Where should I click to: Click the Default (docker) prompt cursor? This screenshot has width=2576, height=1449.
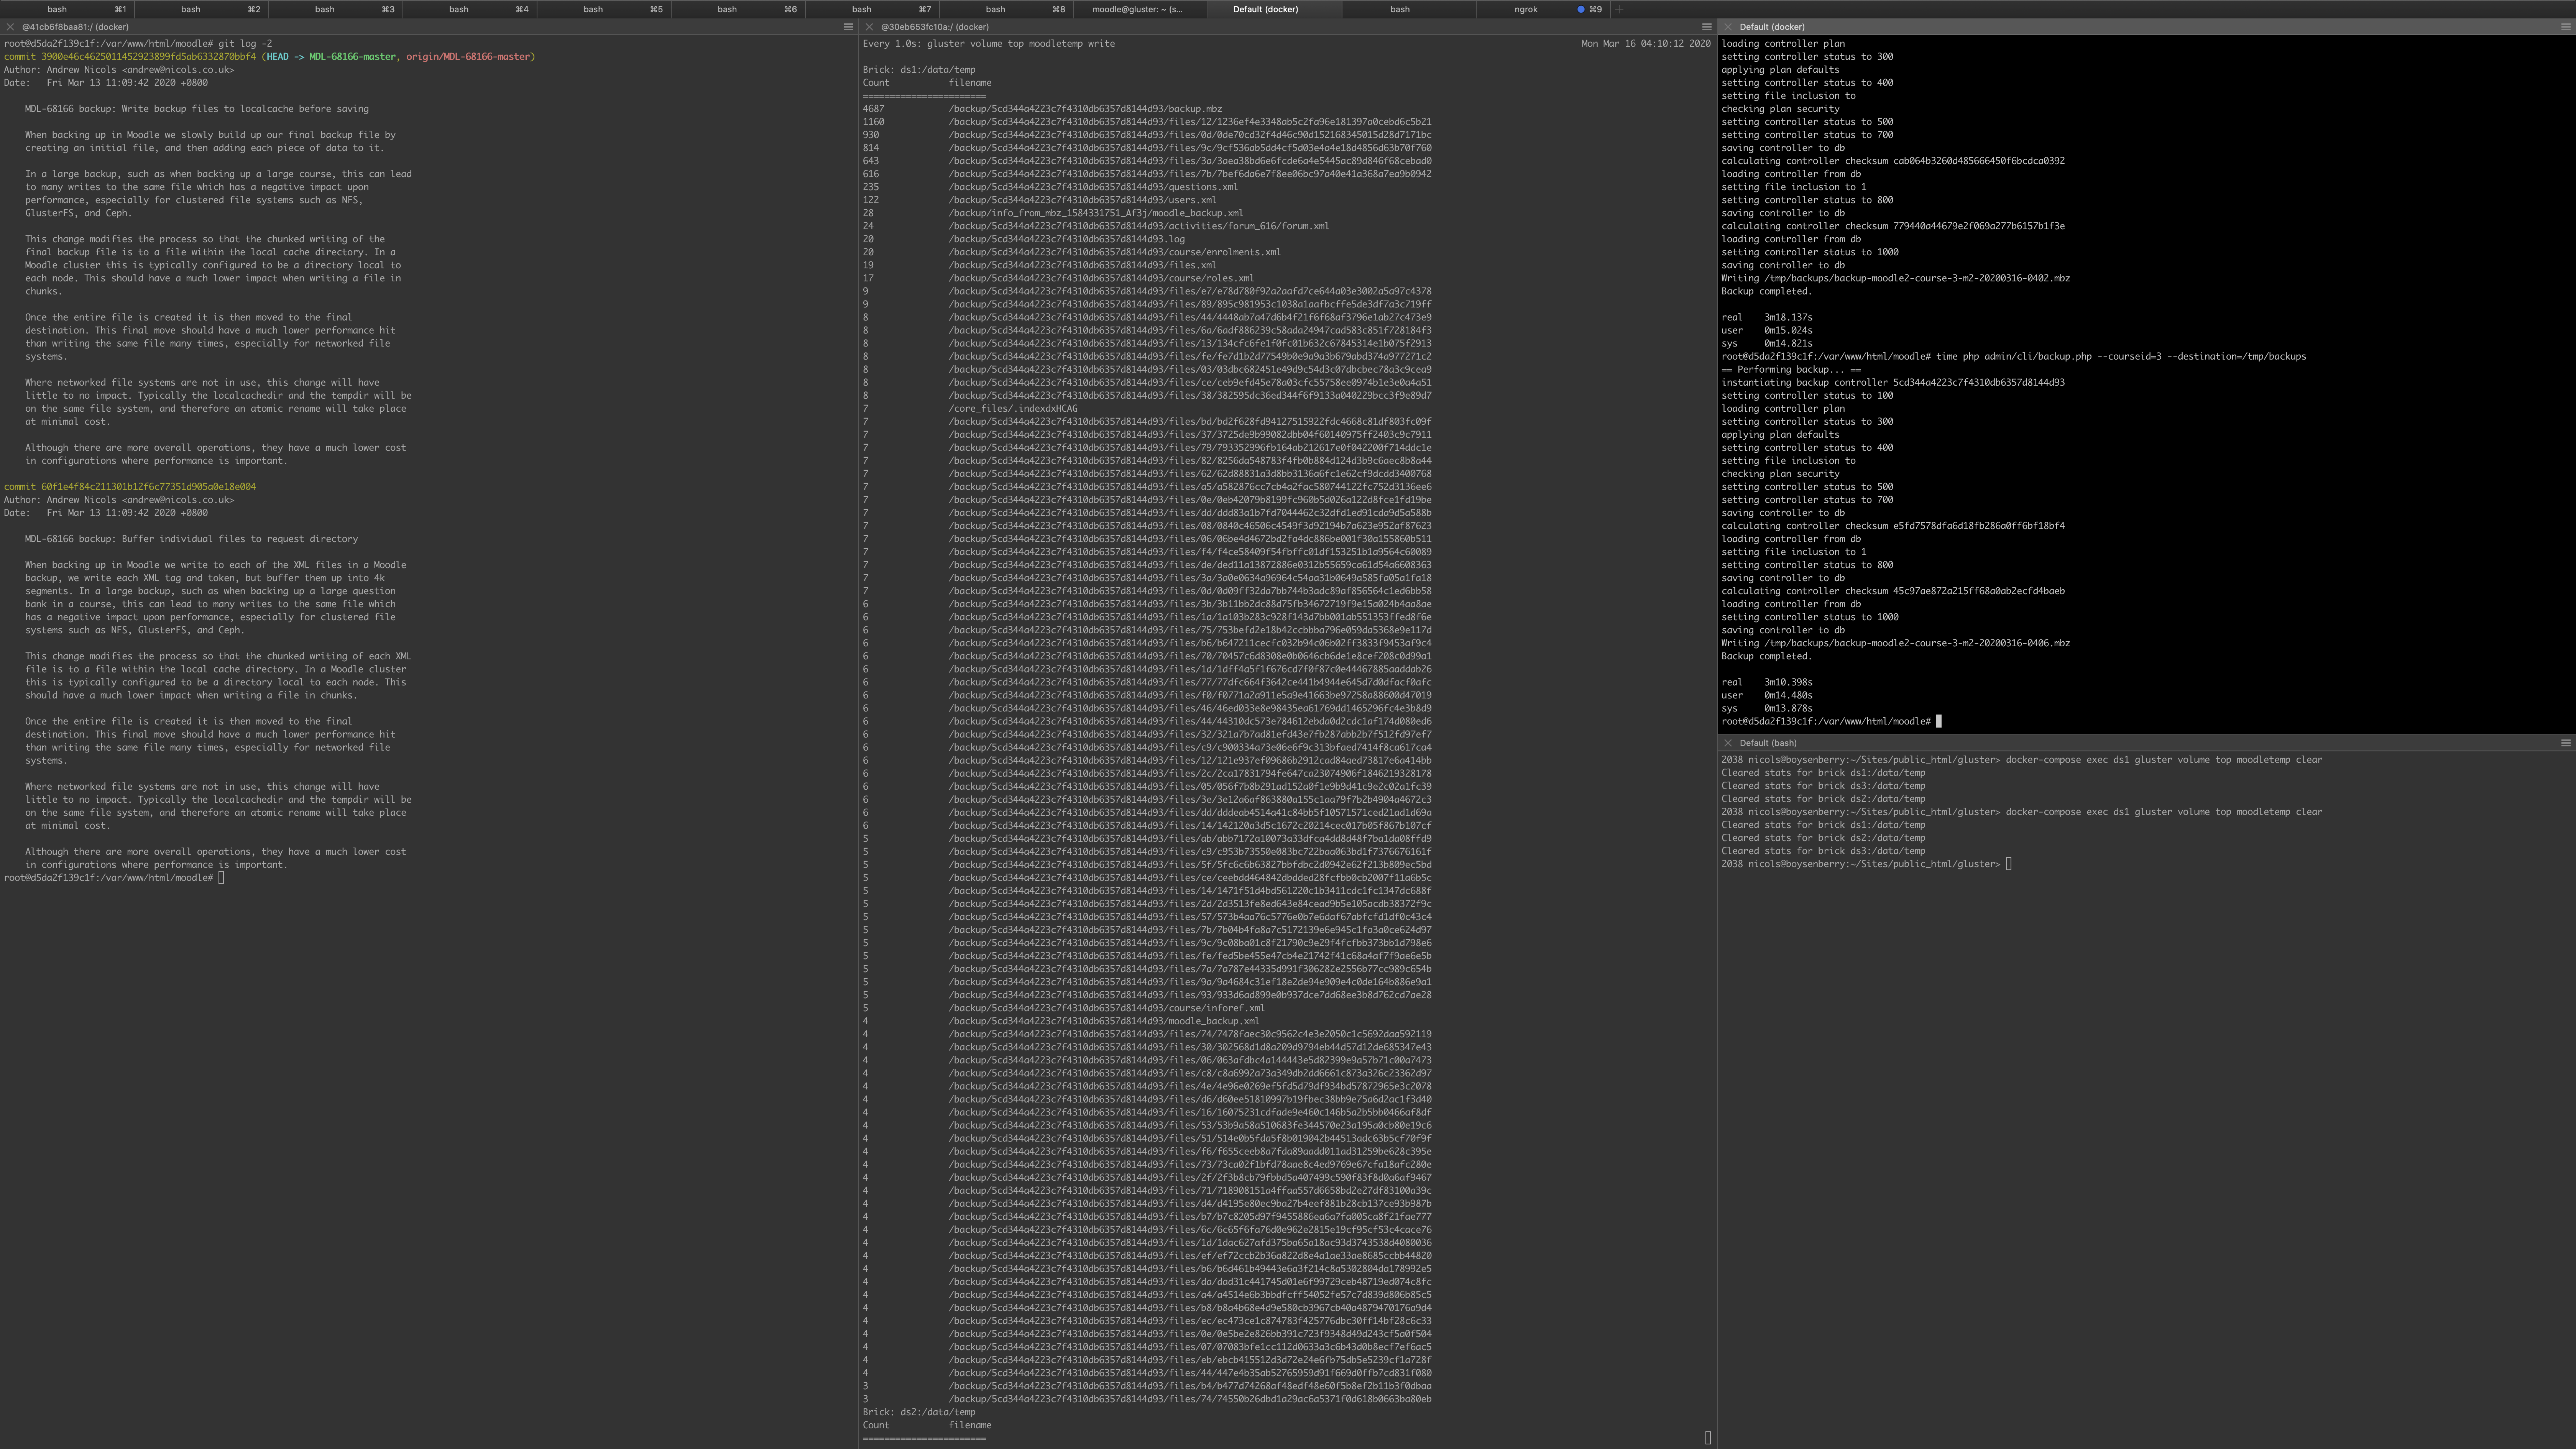tap(1939, 721)
